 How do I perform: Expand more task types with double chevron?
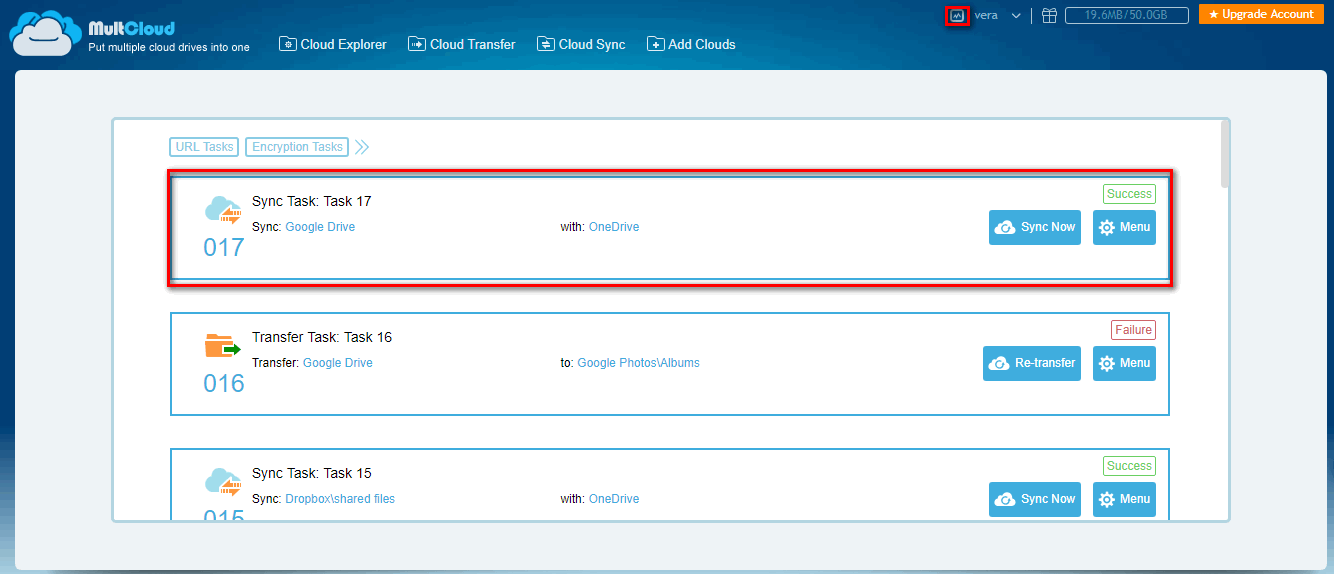point(362,147)
